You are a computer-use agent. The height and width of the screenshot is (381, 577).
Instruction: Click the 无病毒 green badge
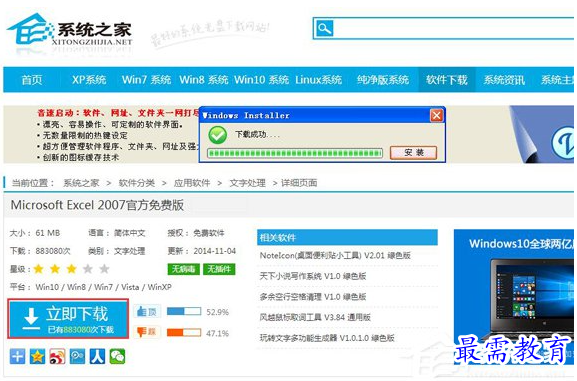(x=183, y=269)
